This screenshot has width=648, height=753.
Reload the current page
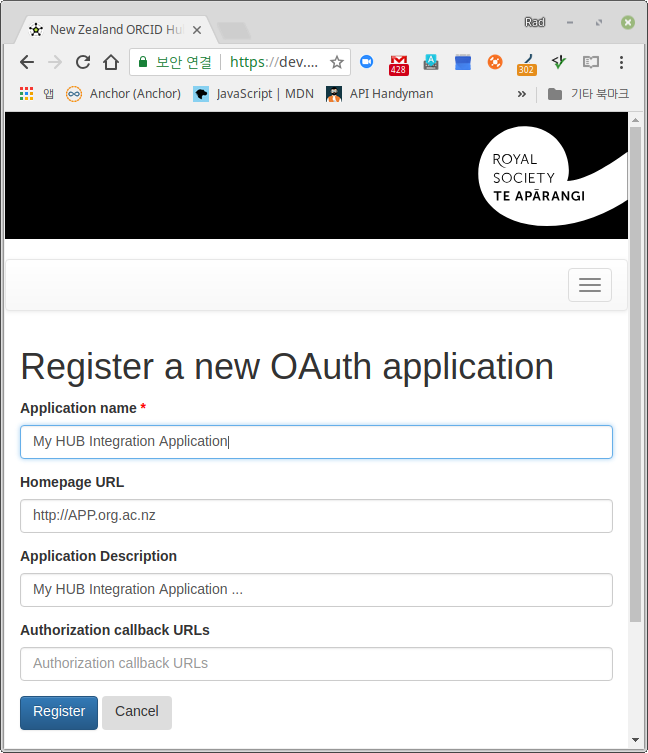click(x=83, y=62)
